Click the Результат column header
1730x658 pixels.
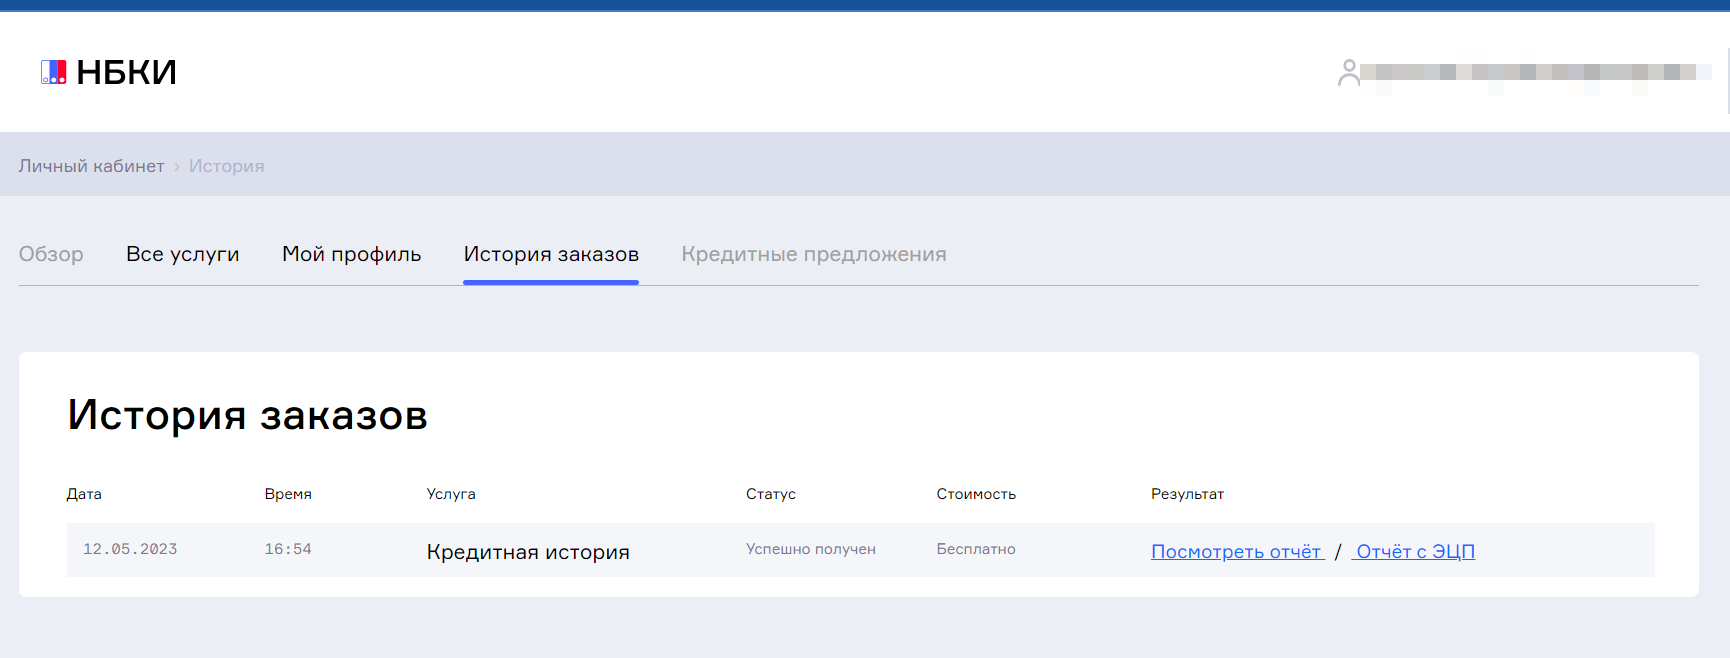point(1187,494)
